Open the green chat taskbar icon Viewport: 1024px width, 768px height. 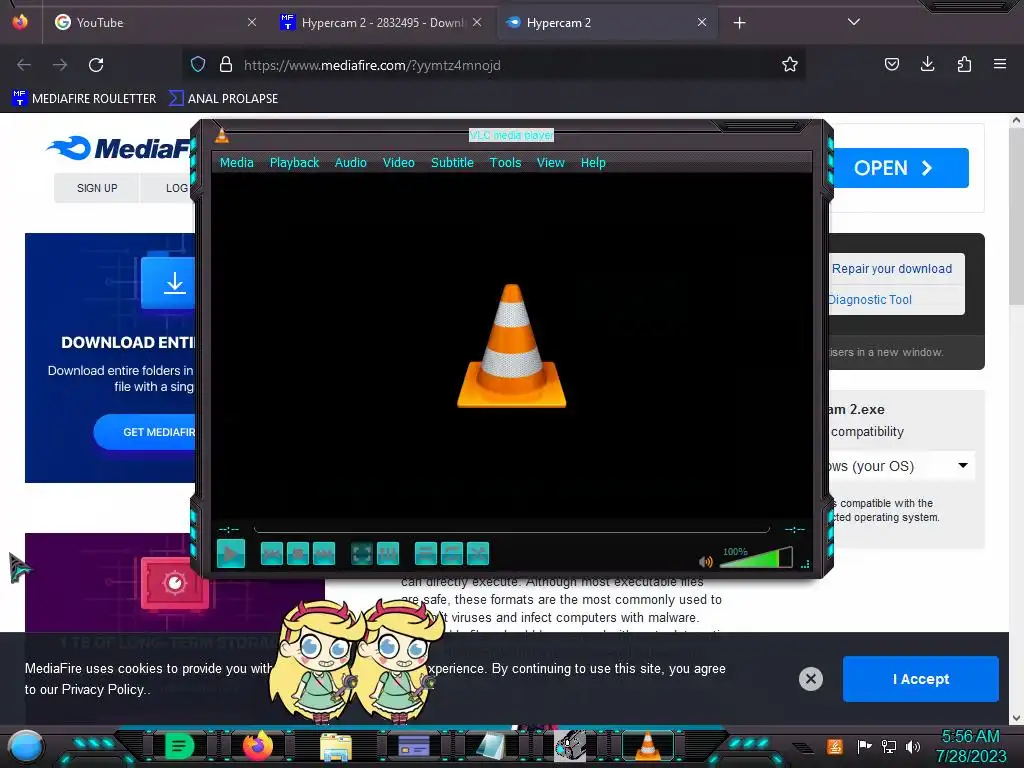(x=180, y=746)
